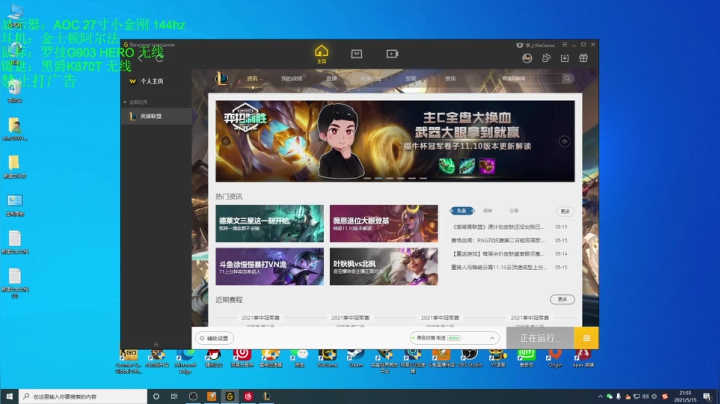Show the next banner slide
The image size is (720, 404).
click(x=564, y=141)
